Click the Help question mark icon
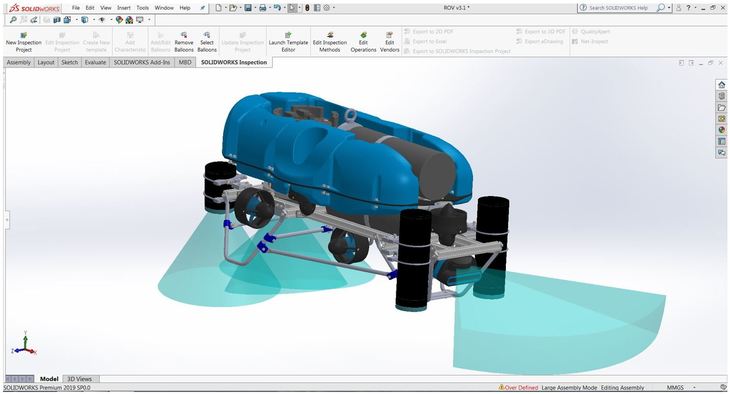 [x=688, y=8]
